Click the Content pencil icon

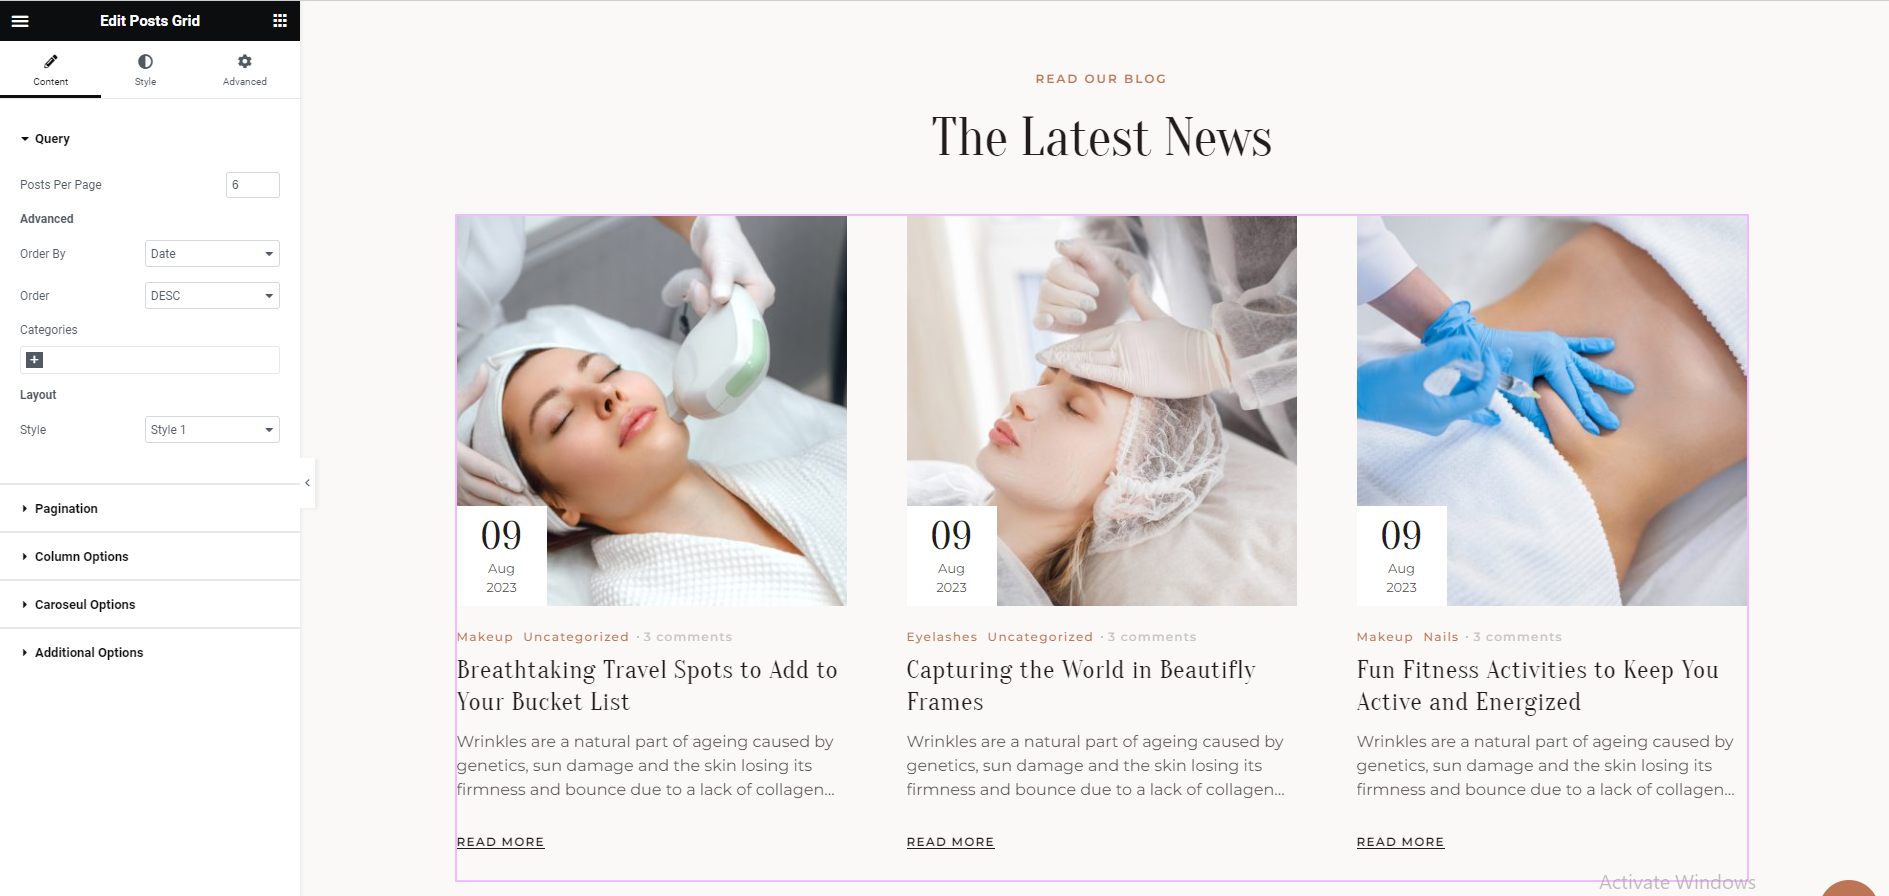tap(51, 62)
